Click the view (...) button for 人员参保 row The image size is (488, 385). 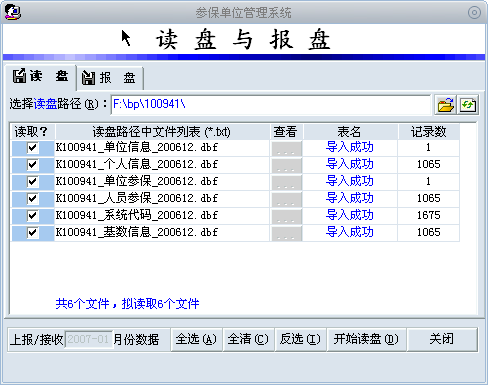point(286,199)
